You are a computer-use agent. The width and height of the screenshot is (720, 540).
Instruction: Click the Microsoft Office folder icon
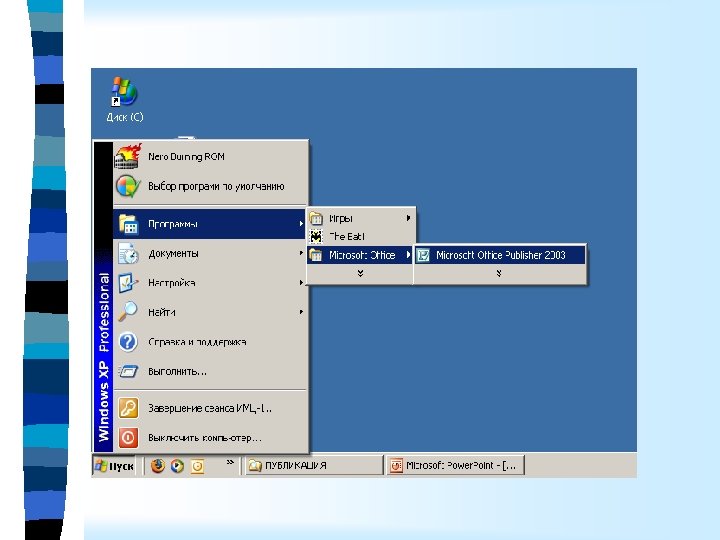coord(316,255)
